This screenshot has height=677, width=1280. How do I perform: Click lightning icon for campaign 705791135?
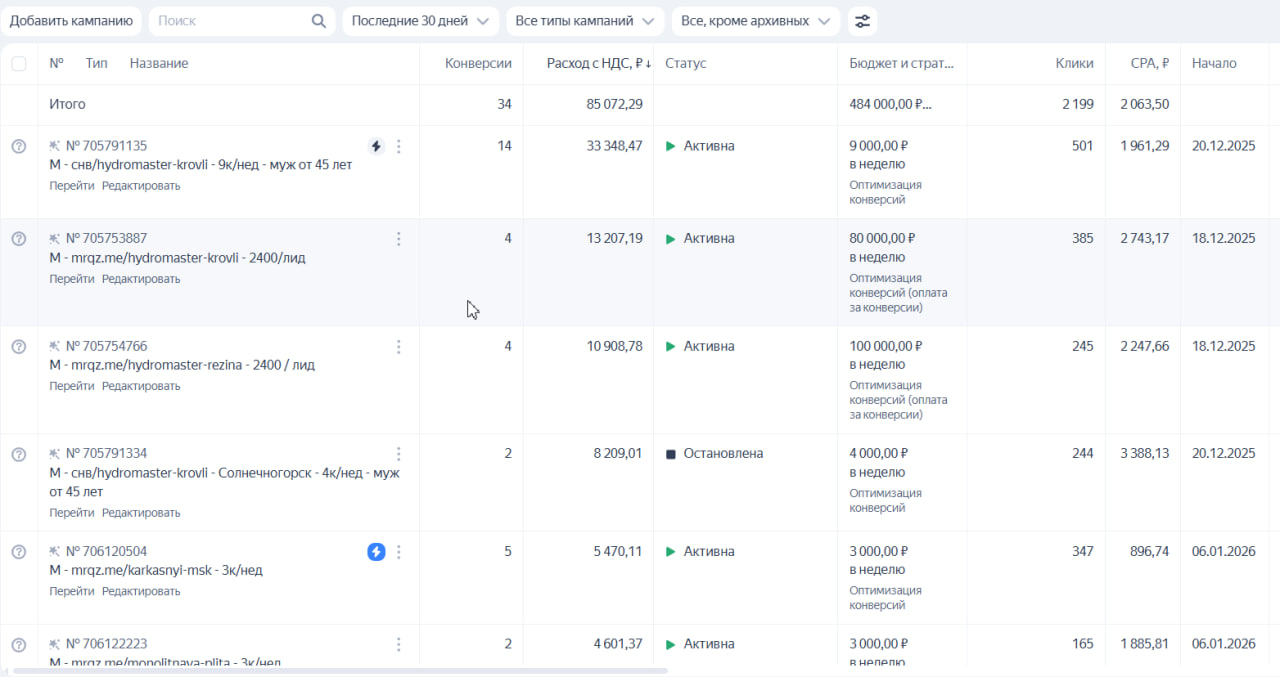pos(376,147)
